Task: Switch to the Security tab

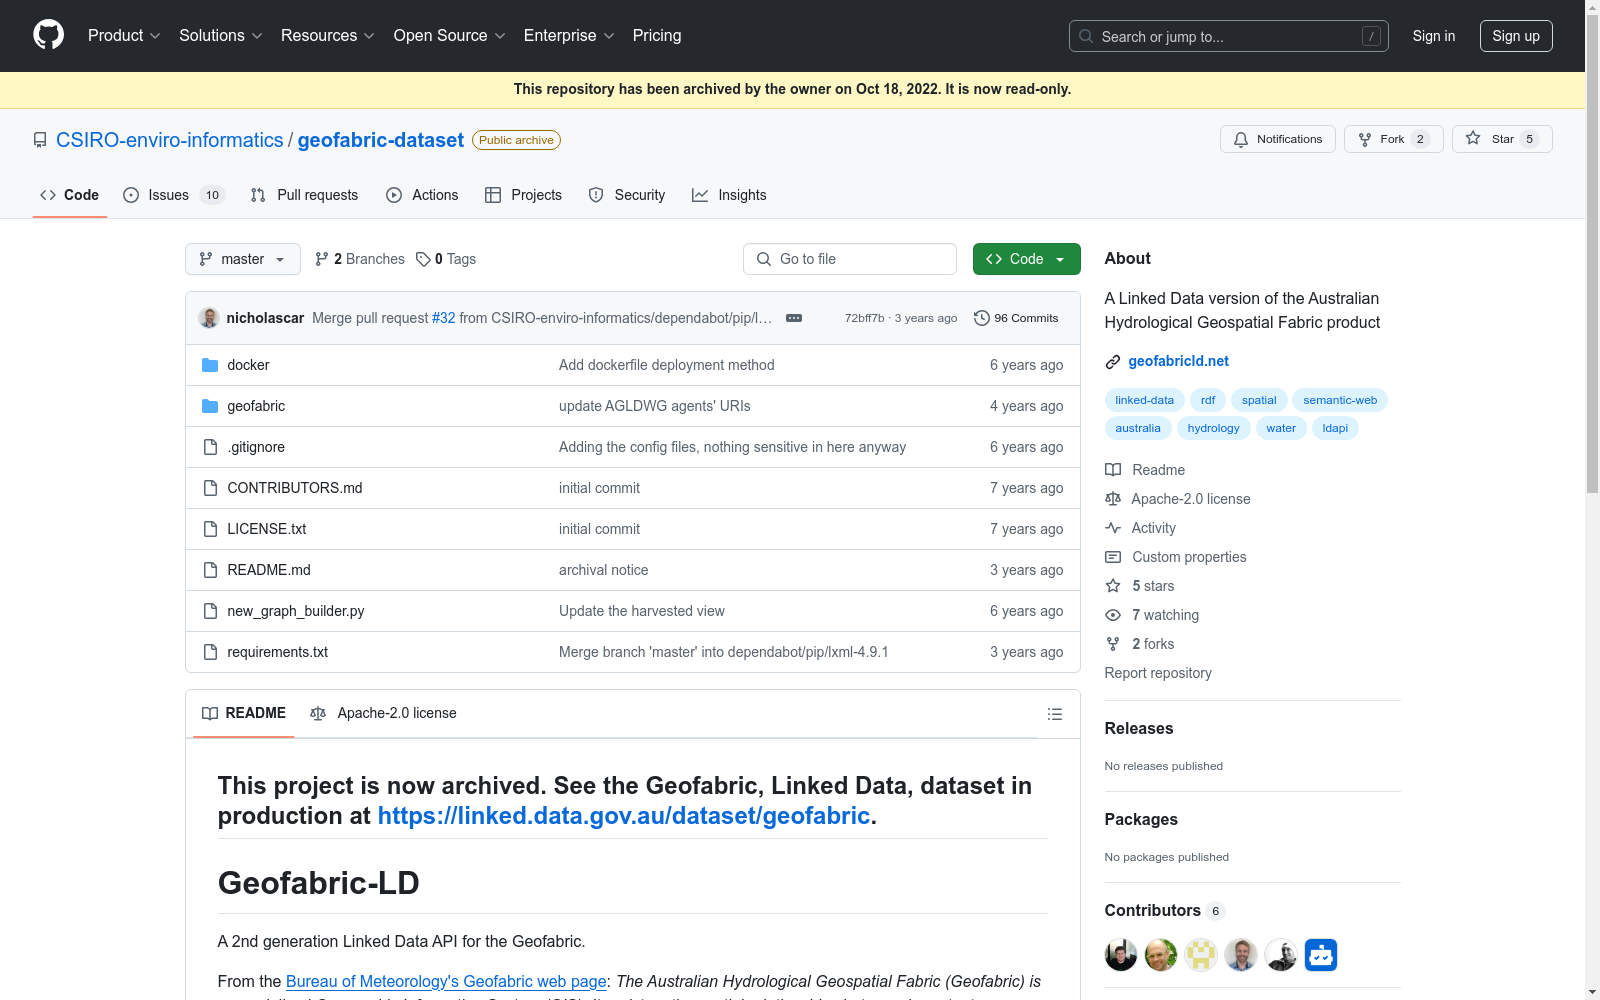Action: 627,195
